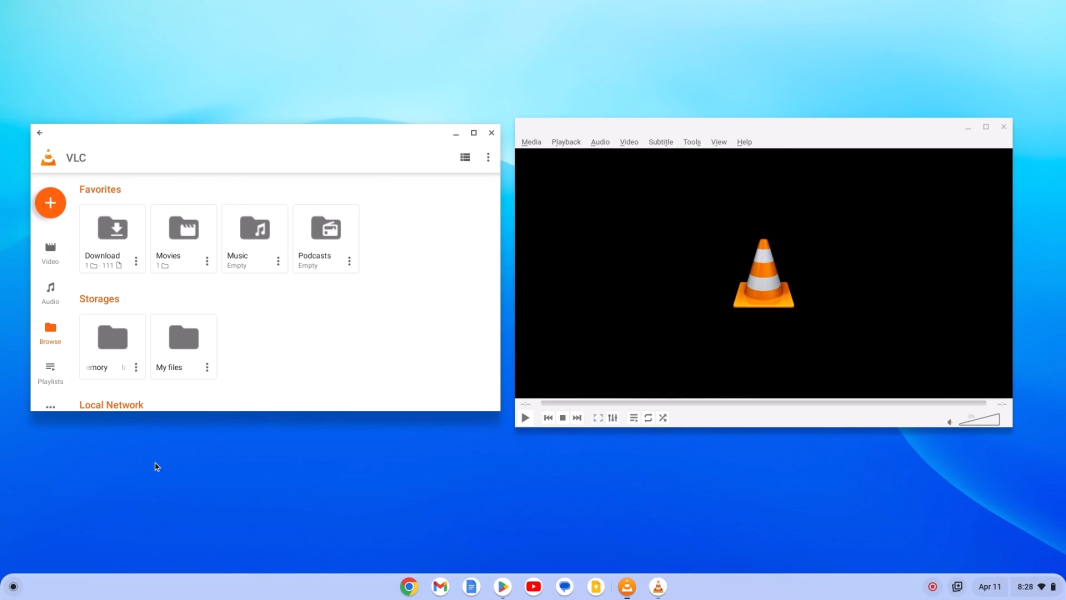Click the VLC seek progress bar
Screen dimensions: 1066x600
tap(763, 403)
